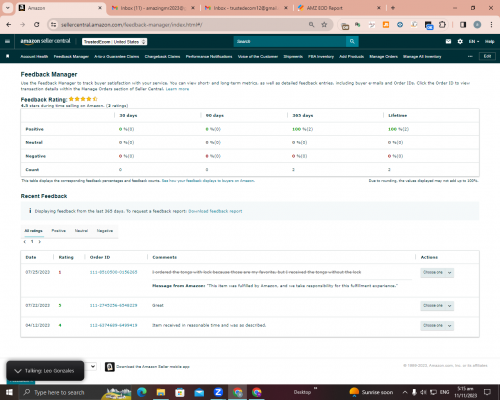Open Zoom from the taskbar
The height and width of the screenshot is (400, 500).
click(x=218, y=392)
